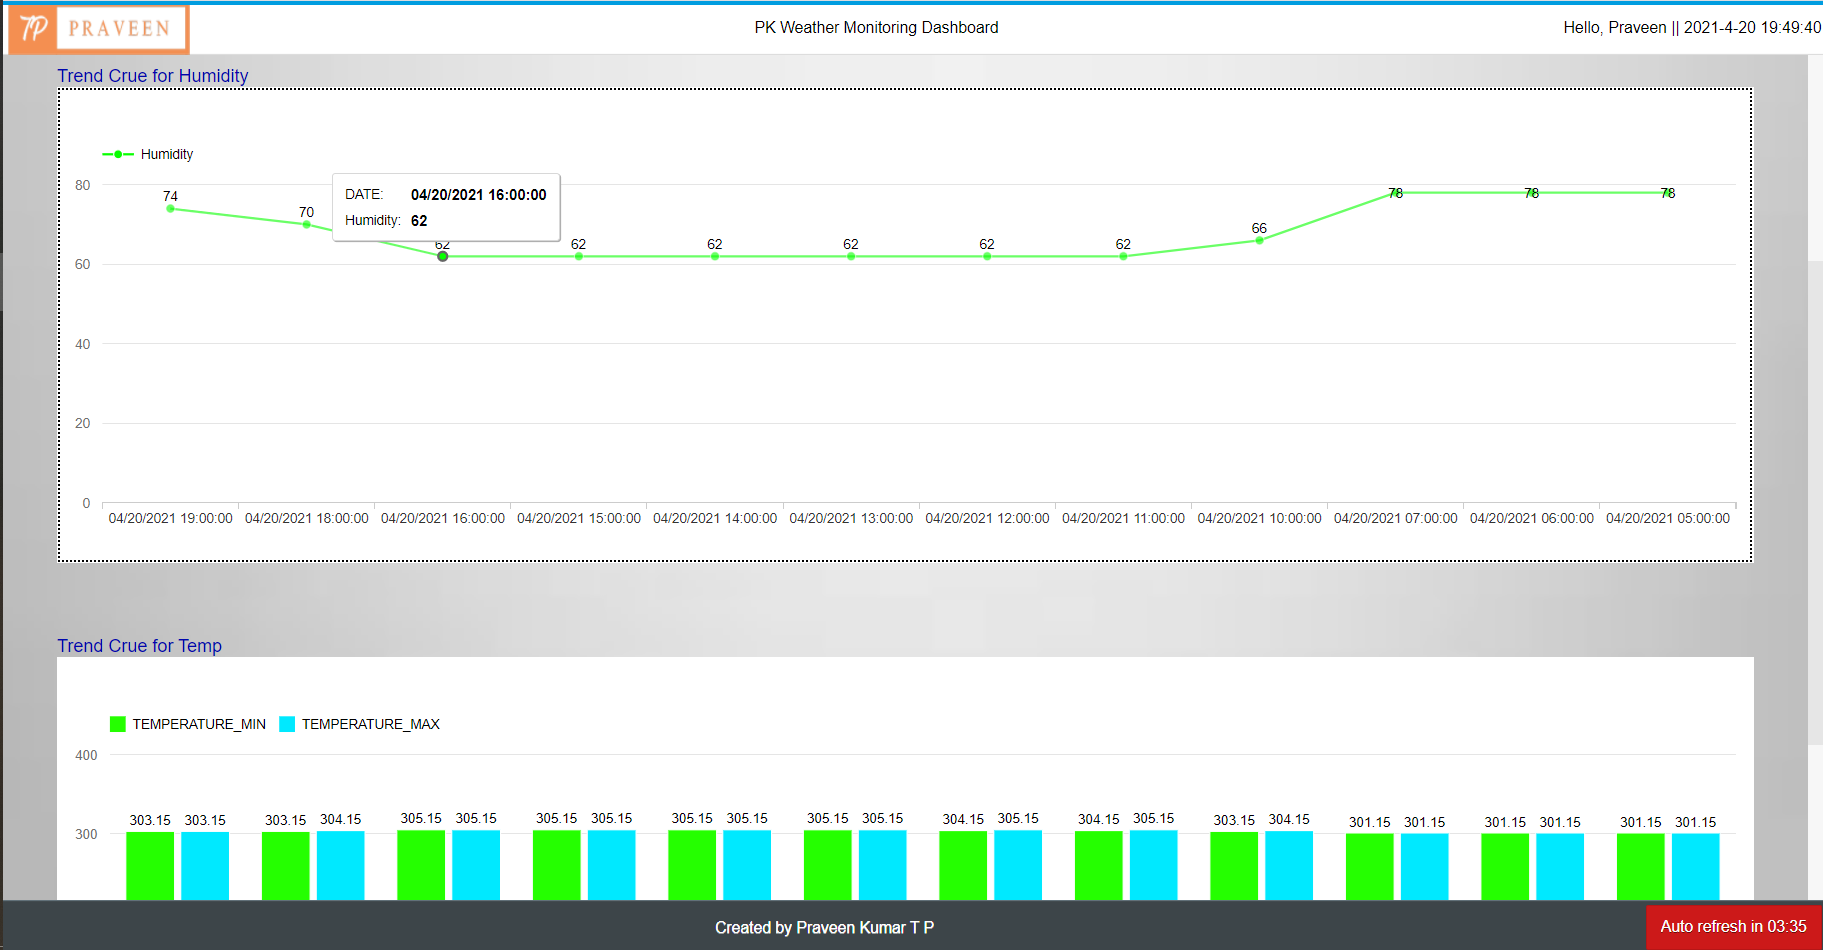Select highlighted humidity point at 16:00:00
The height and width of the screenshot is (950, 1823).
pyautogui.click(x=442, y=256)
